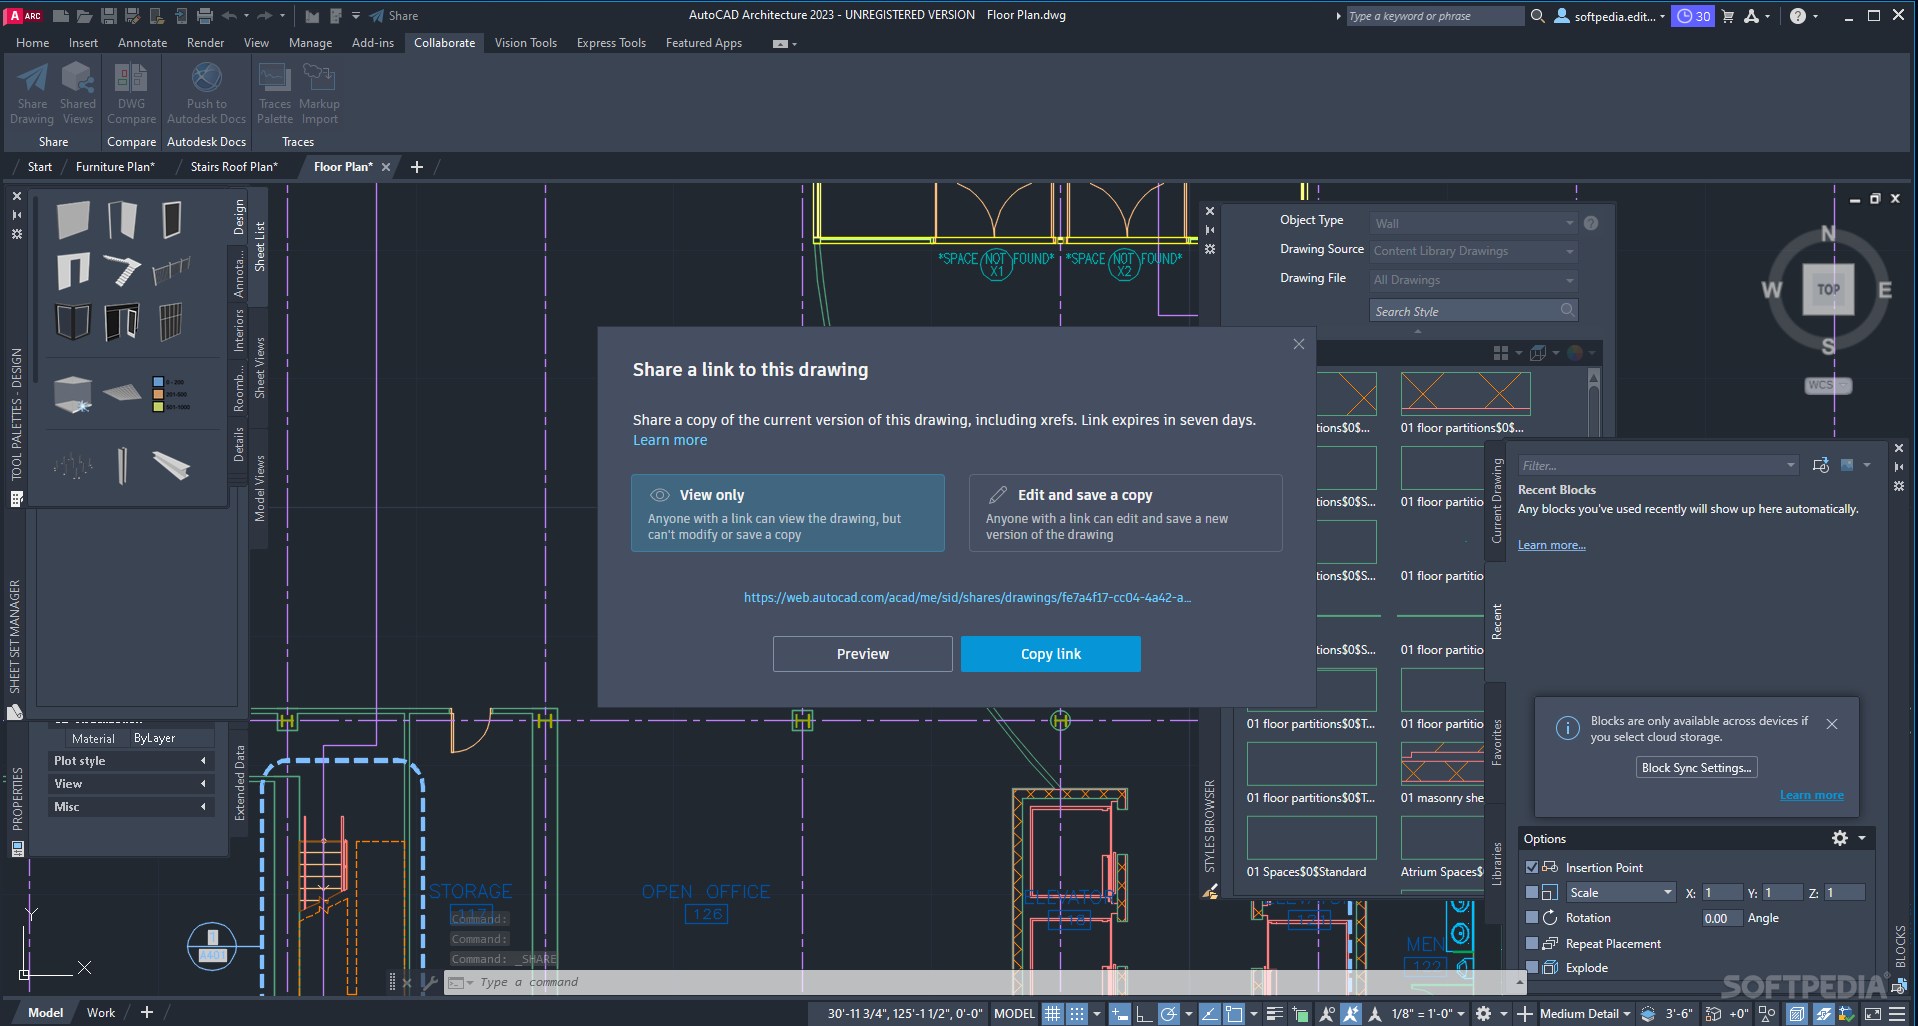Switch to Stairs Roof Plan drawing tab
This screenshot has height=1026, width=1918.
pyautogui.click(x=234, y=167)
